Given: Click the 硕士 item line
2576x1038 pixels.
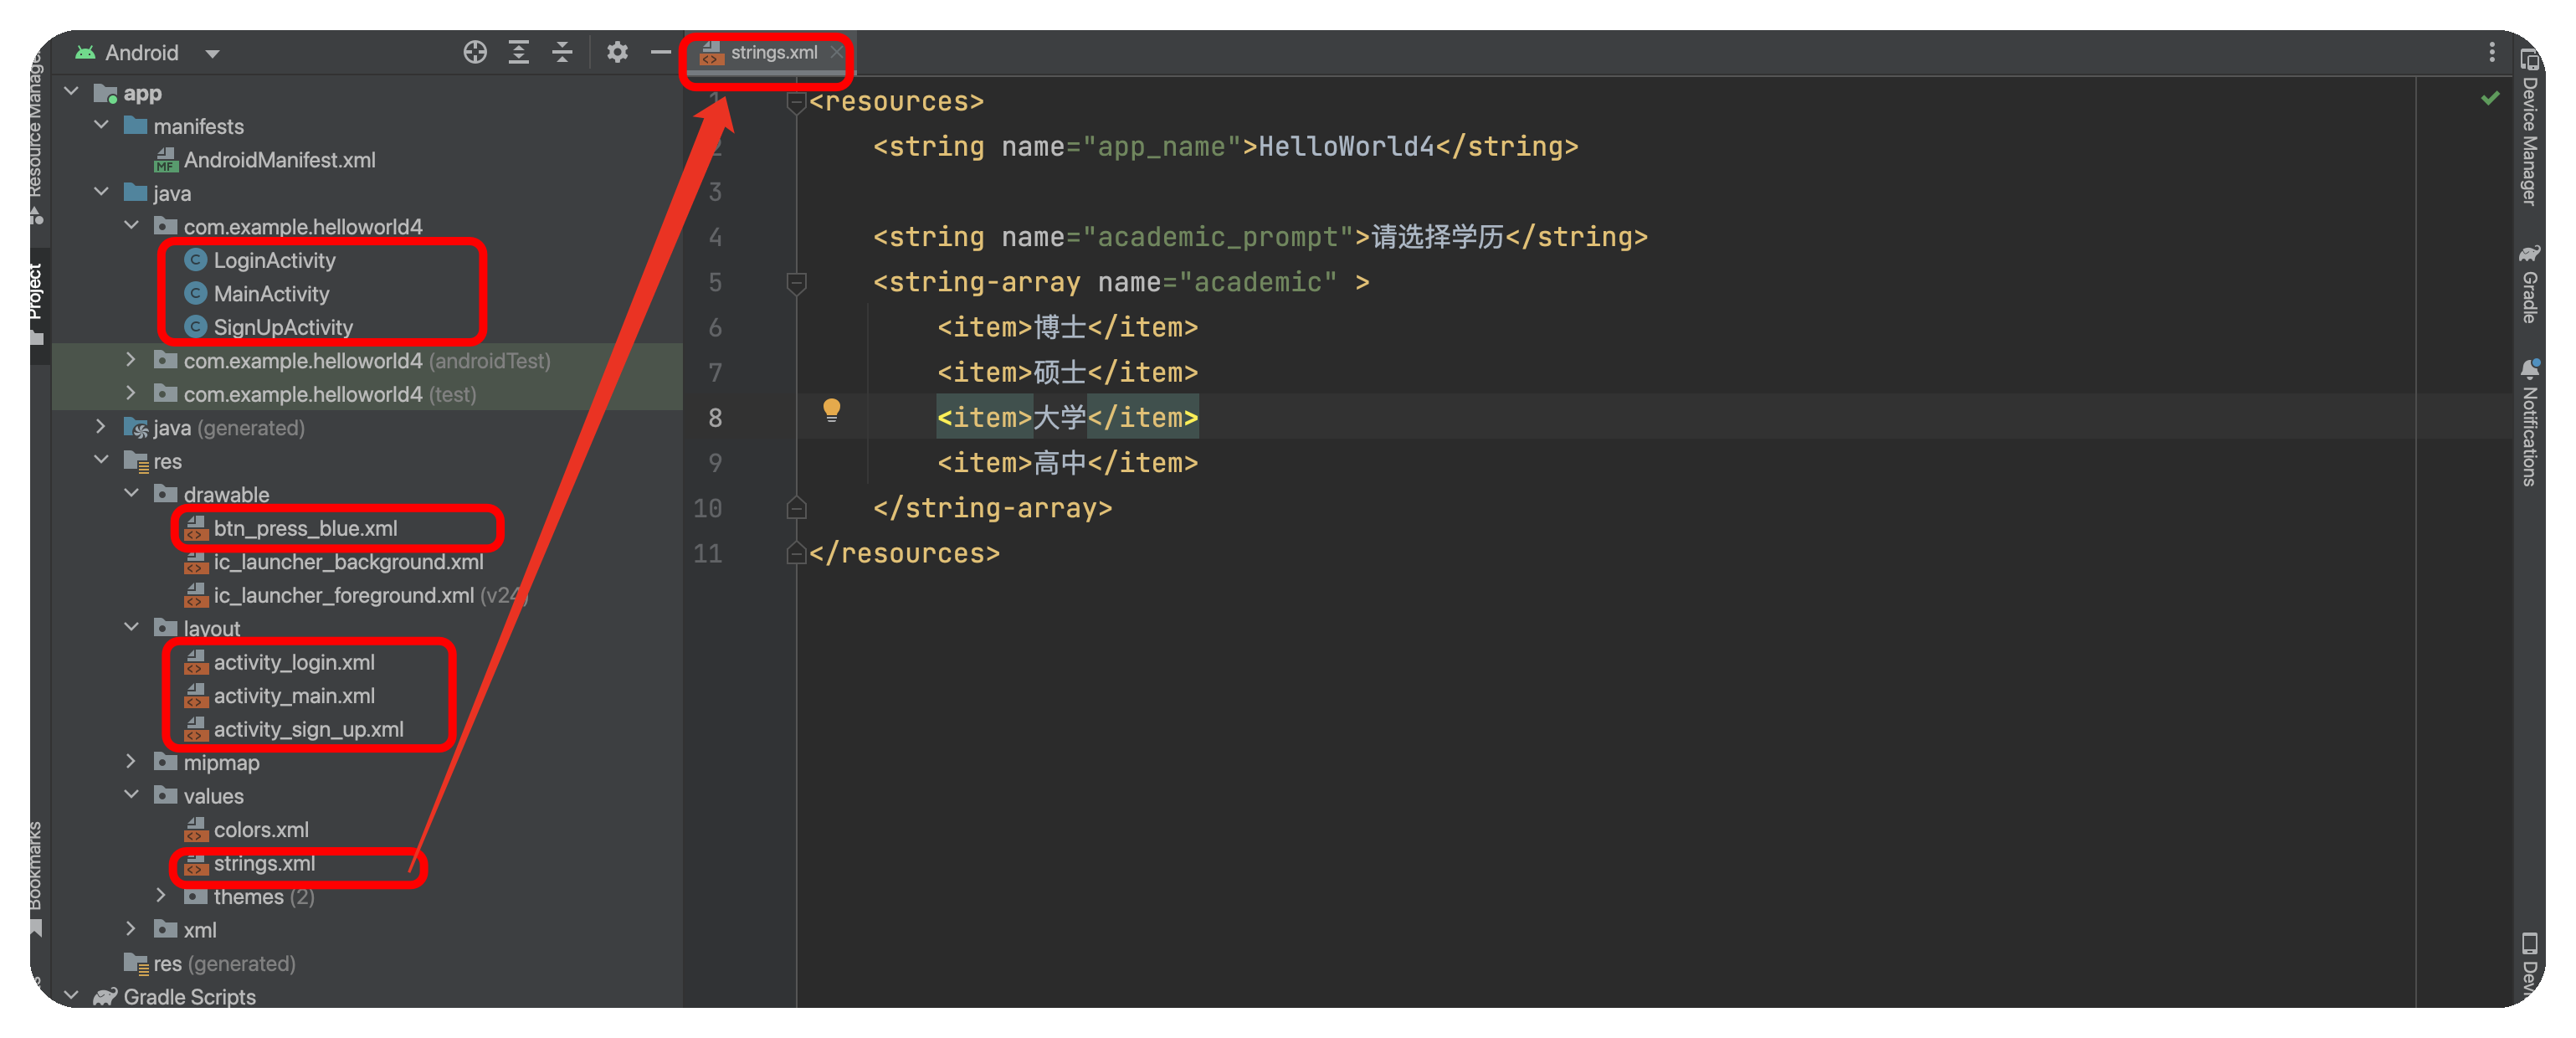Looking at the screenshot, I should click(1067, 372).
